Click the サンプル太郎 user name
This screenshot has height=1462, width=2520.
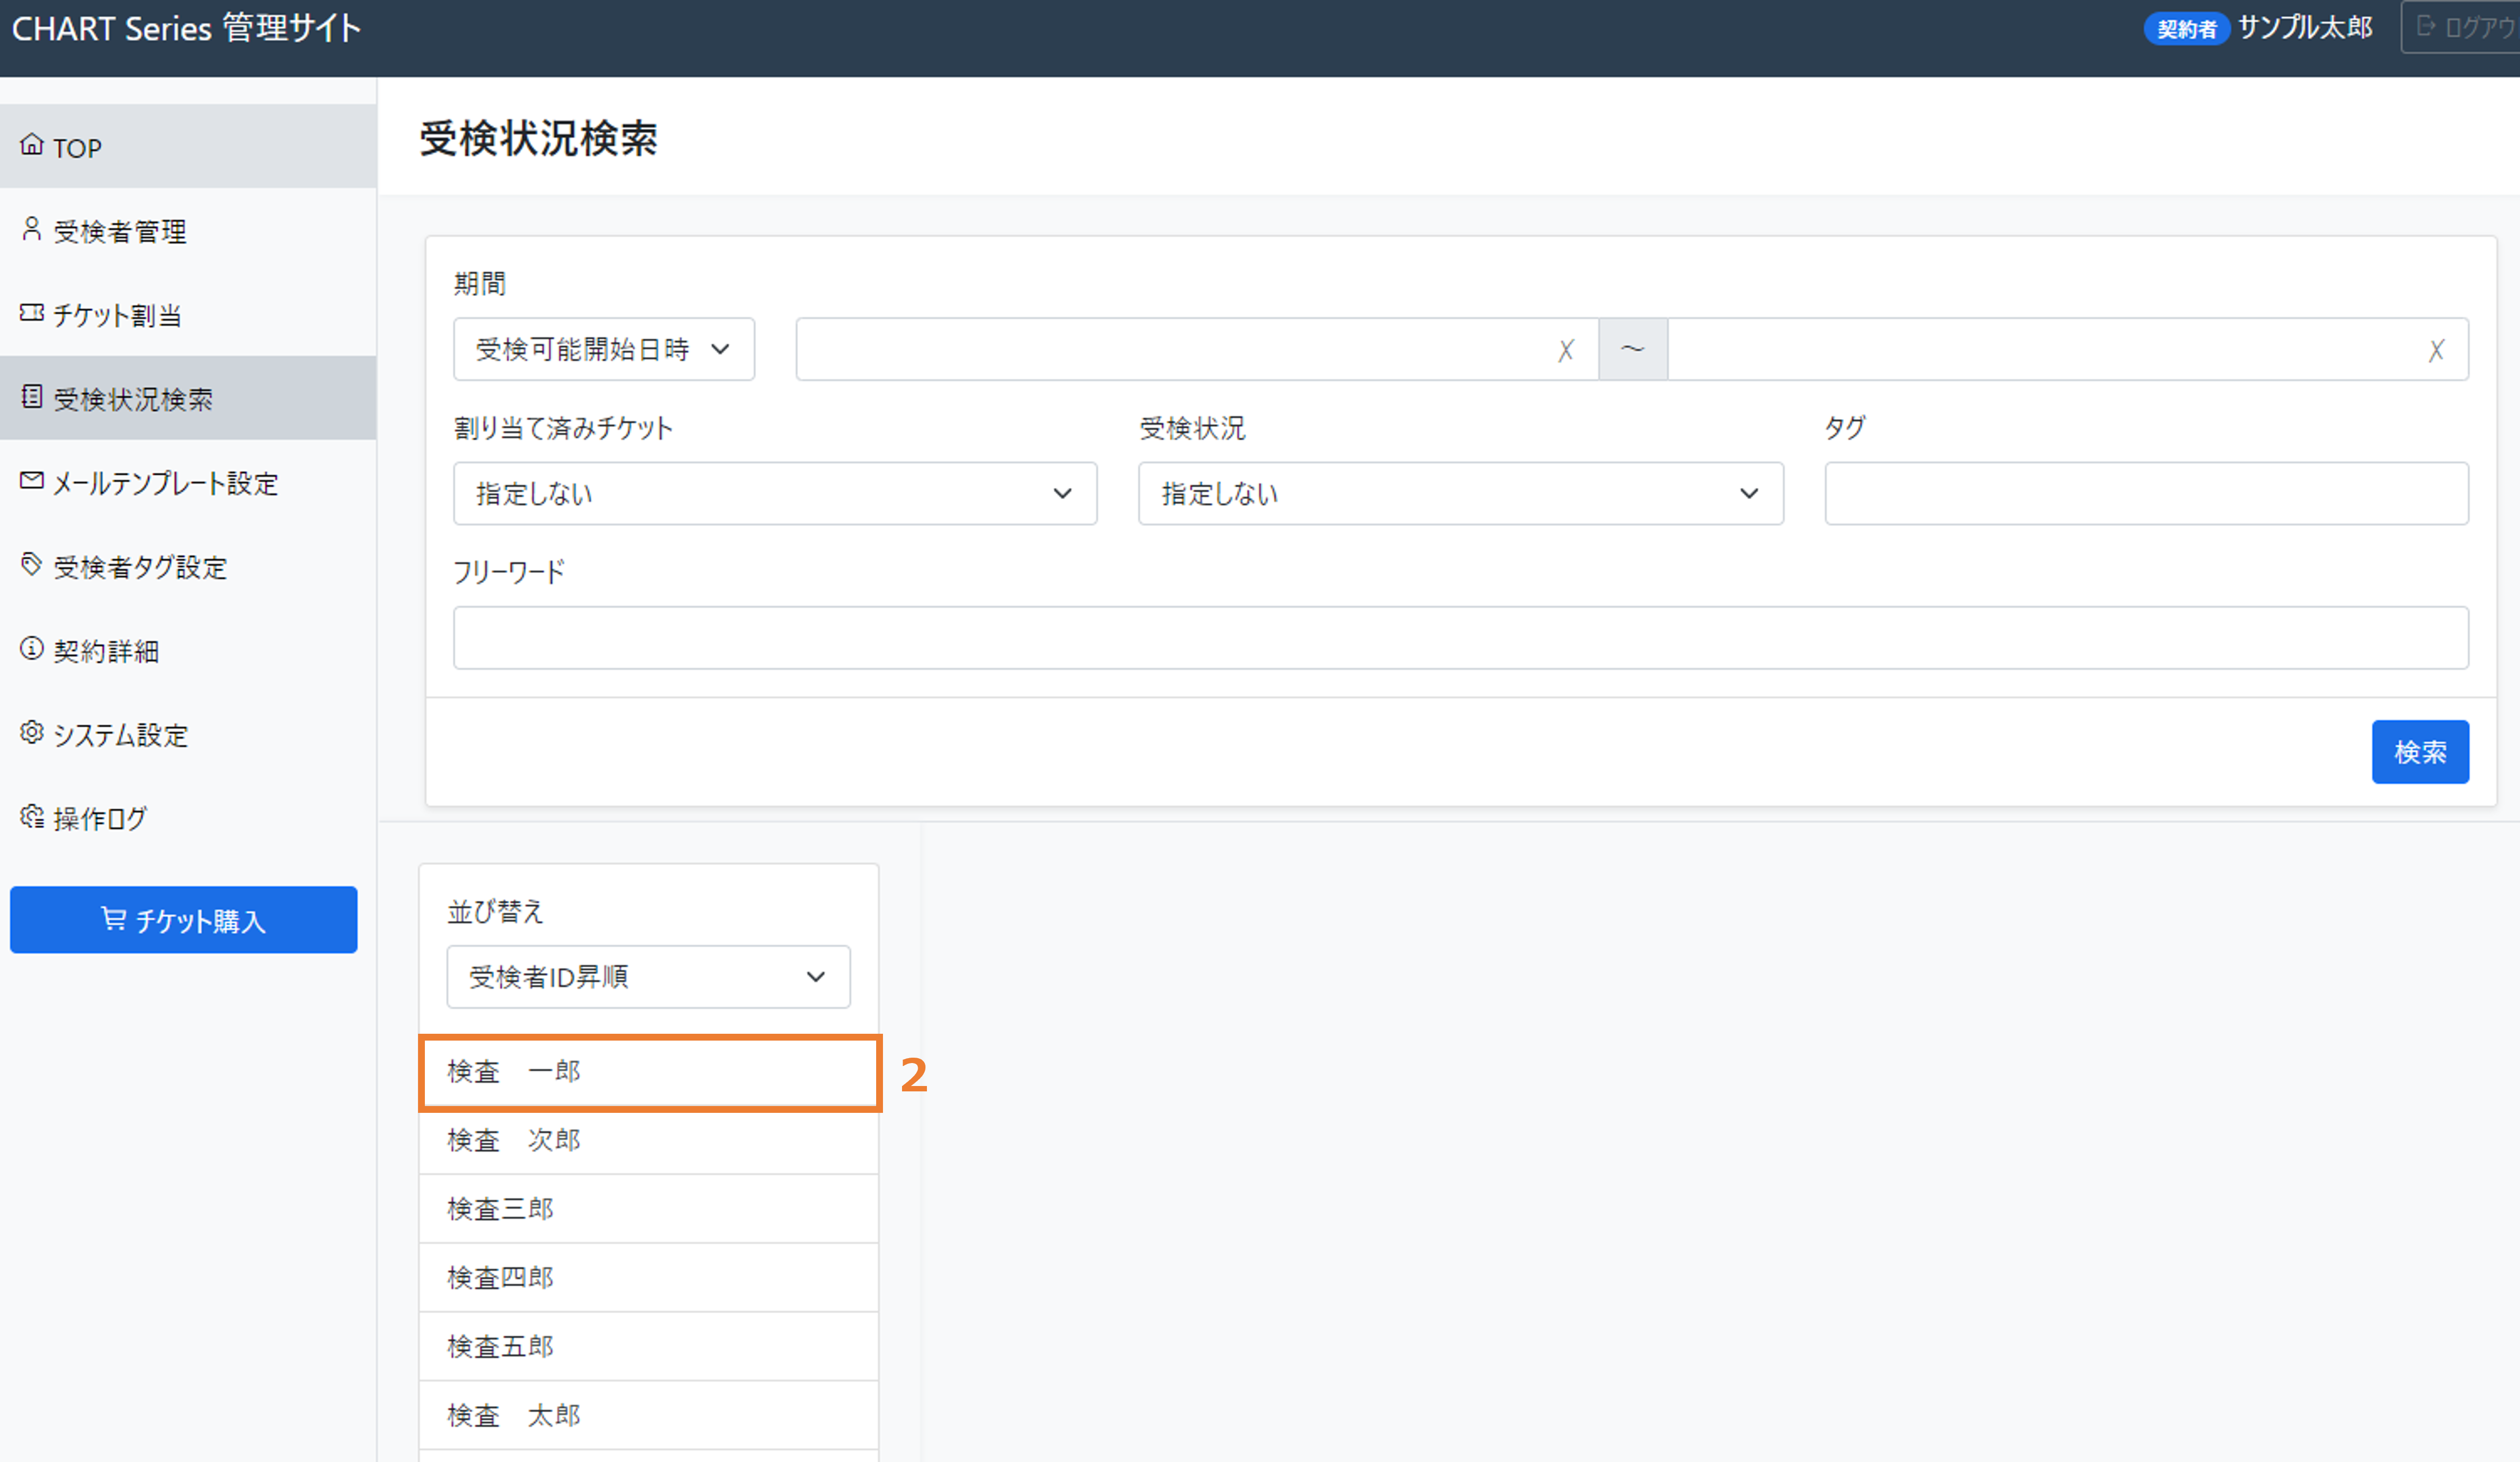(x=2305, y=27)
